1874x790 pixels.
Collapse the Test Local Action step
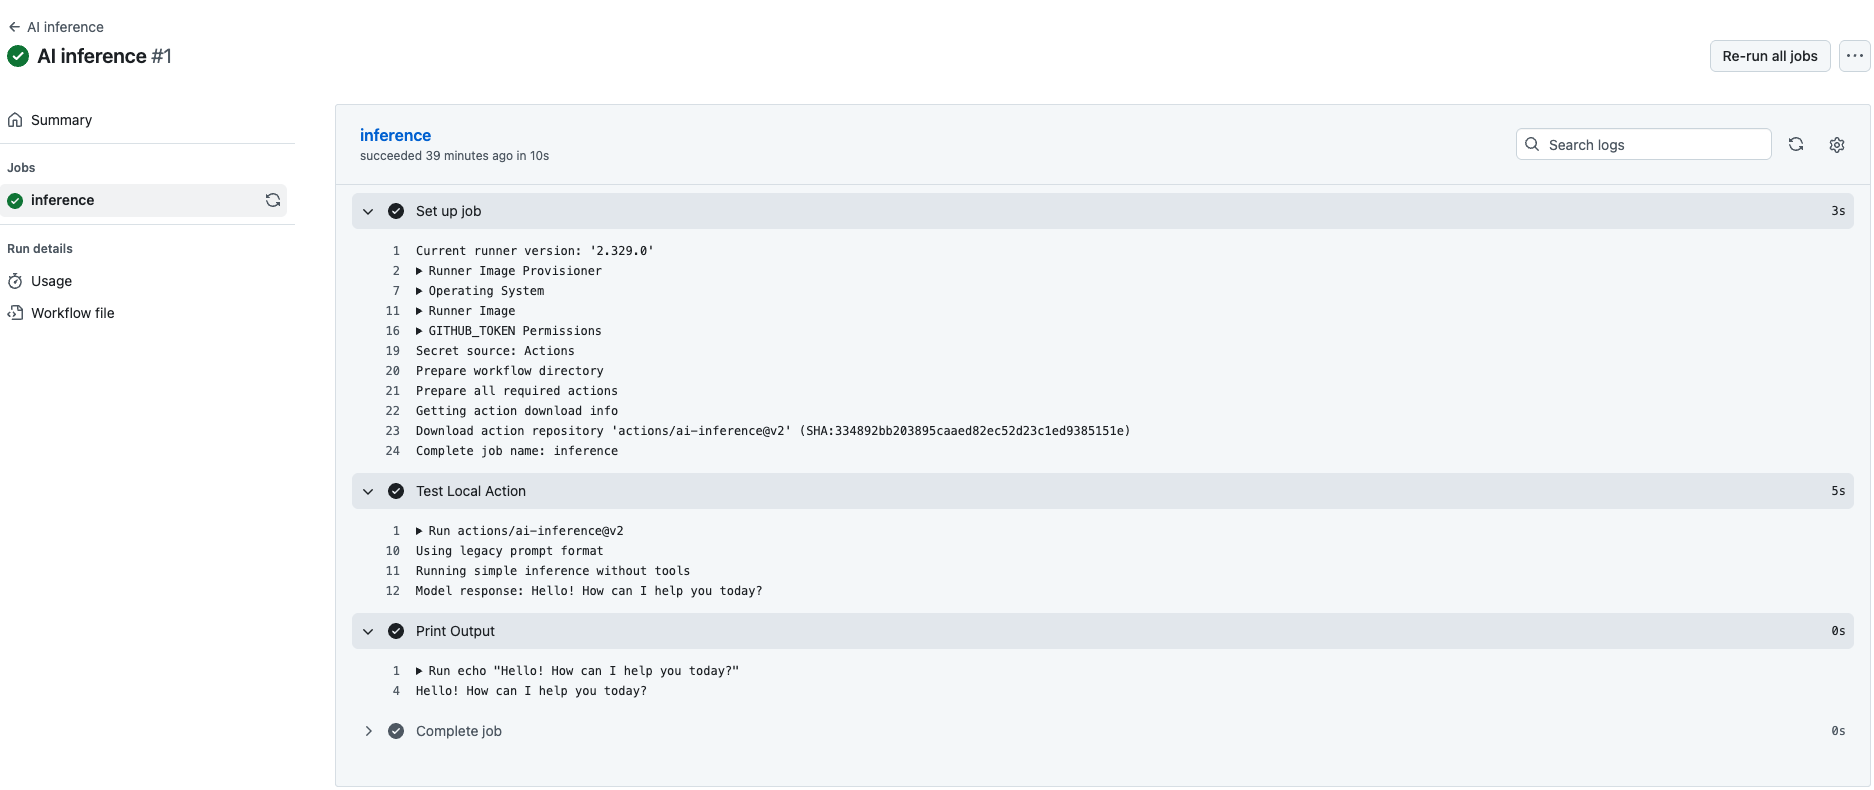tap(368, 491)
